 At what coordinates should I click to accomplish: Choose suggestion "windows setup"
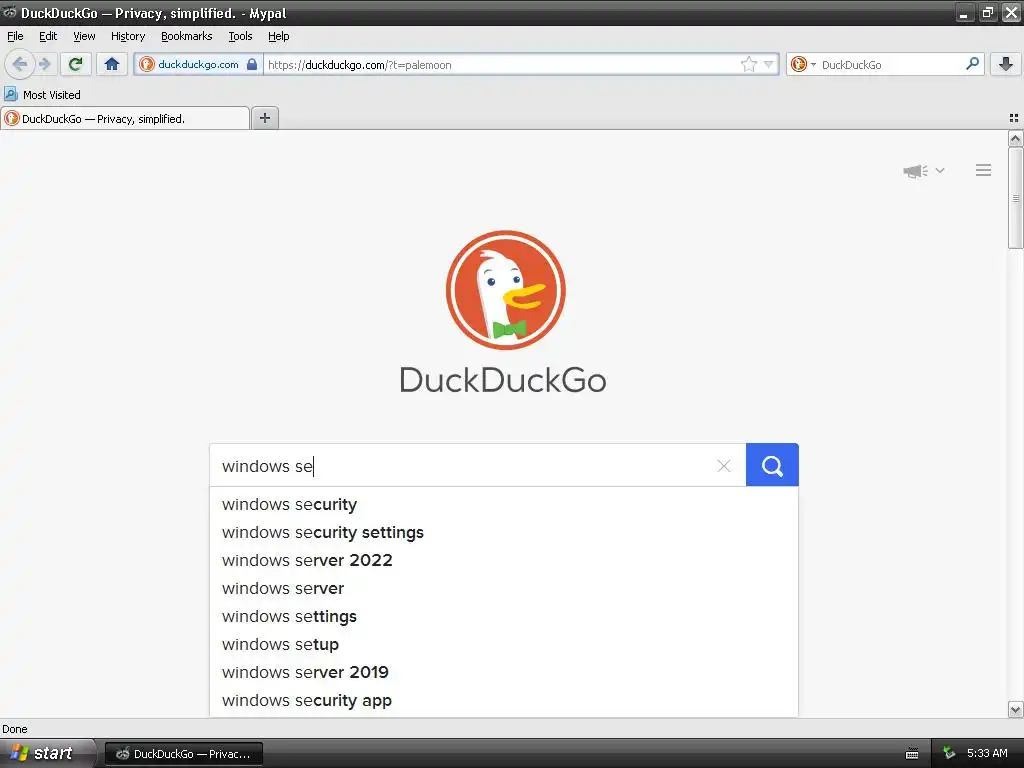point(504,645)
